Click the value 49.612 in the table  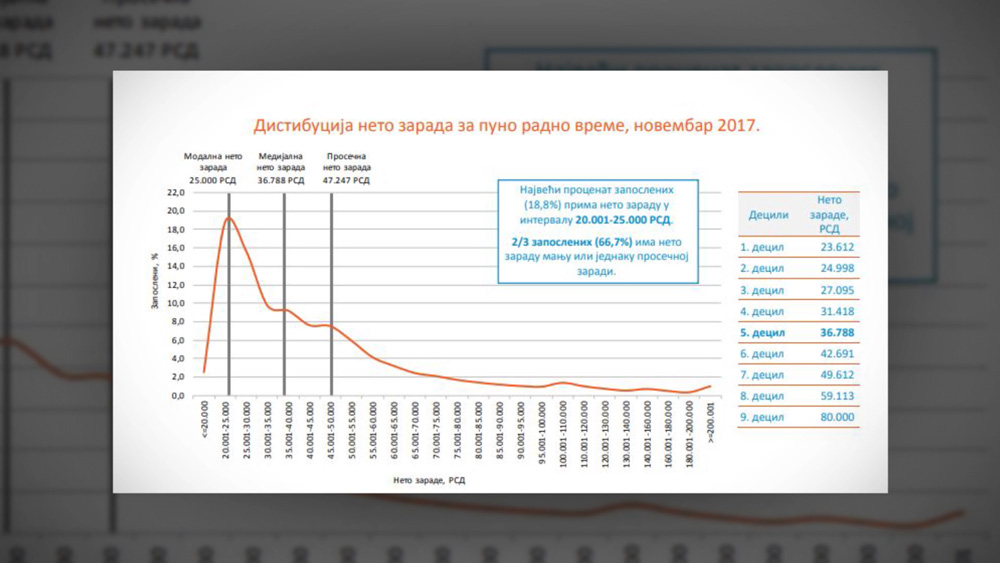click(836, 375)
